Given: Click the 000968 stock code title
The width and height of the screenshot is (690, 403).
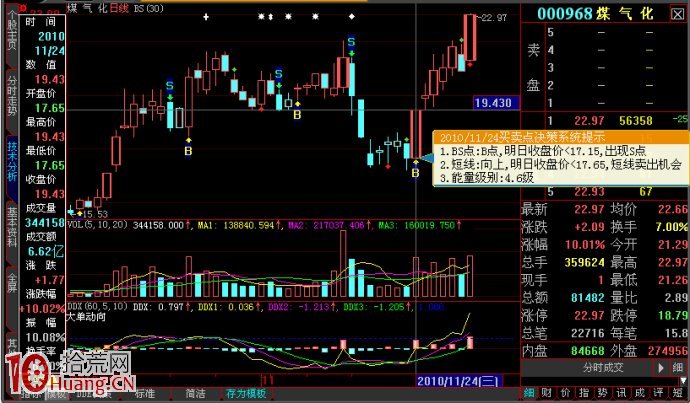Looking at the screenshot, I should [565, 14].
